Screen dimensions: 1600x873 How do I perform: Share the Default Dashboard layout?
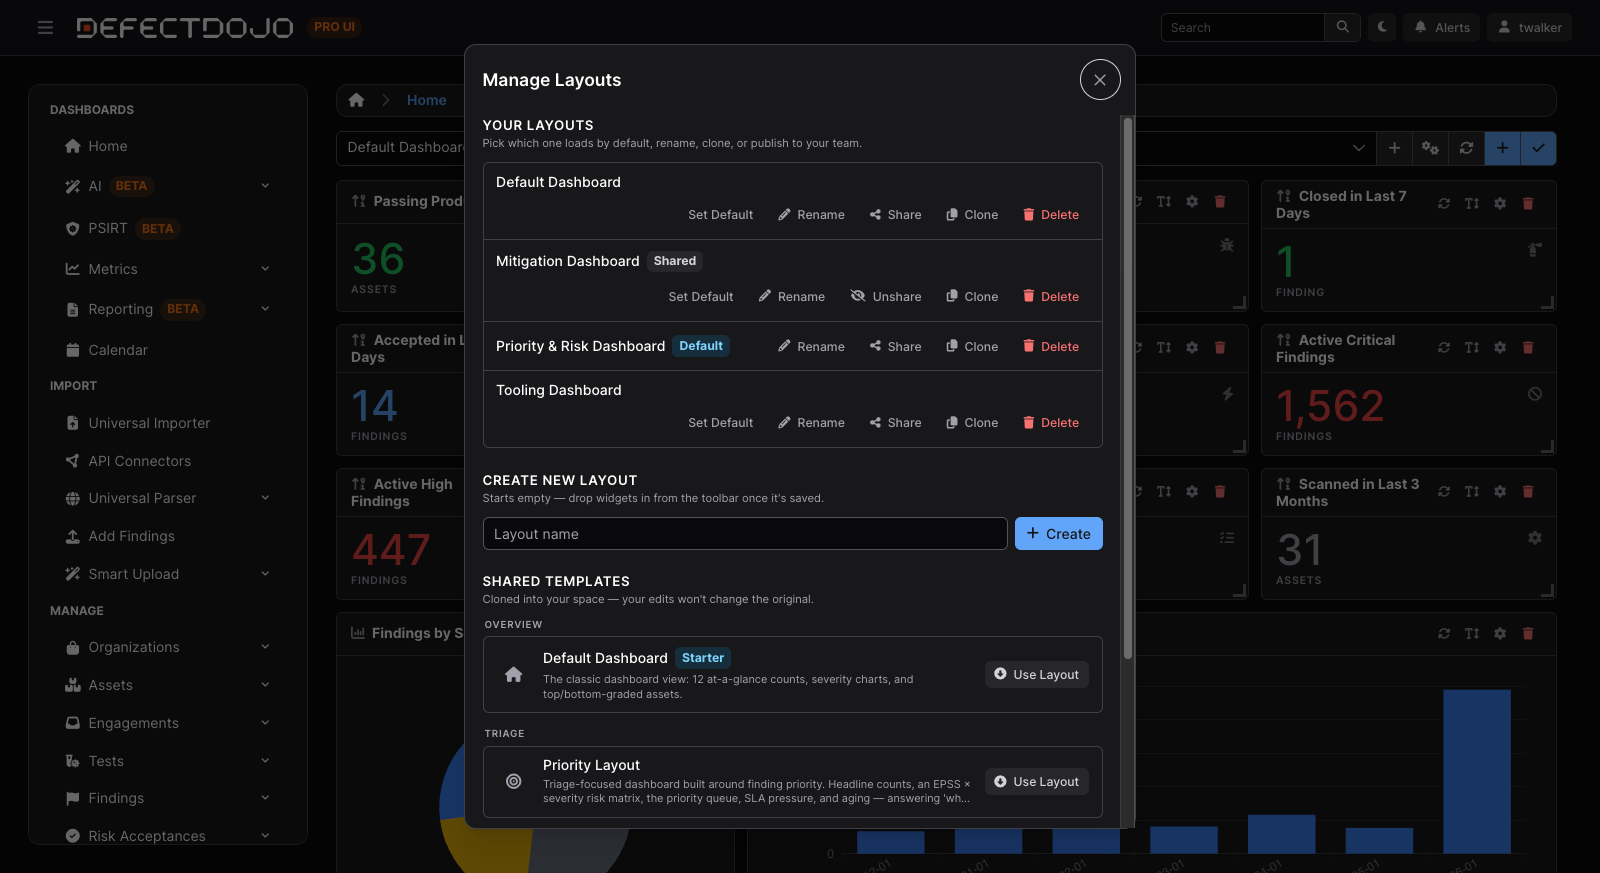pos(896,215)
